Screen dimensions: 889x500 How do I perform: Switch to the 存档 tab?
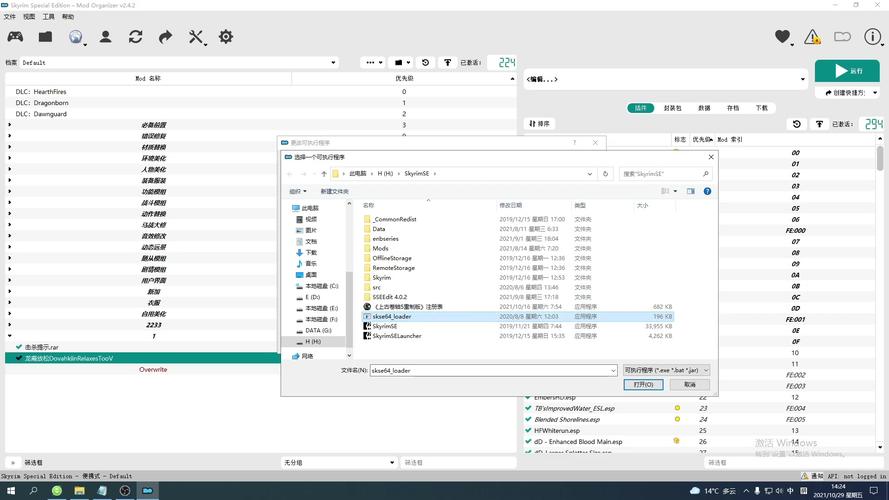pos(733,108)
